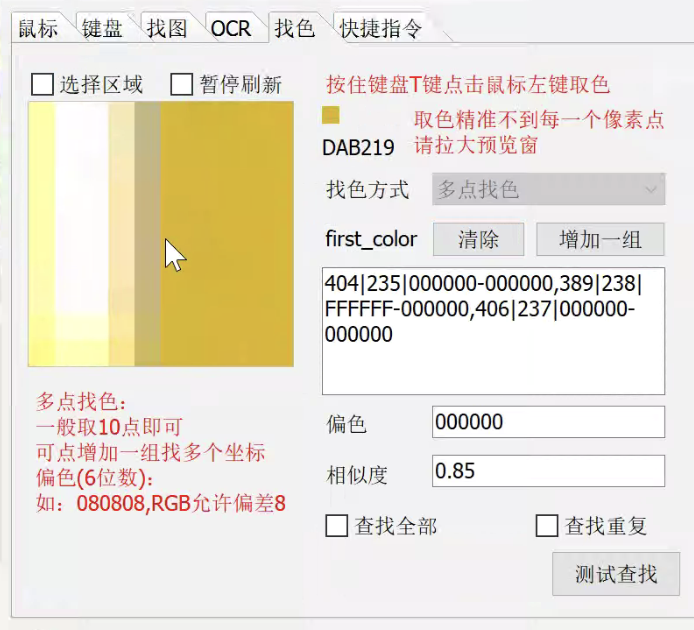Viewport: 694px width, 630px height.
Task: Click the 按住键盘T键点击鼠标左键取色 hint
Action: tap(468, 84)
